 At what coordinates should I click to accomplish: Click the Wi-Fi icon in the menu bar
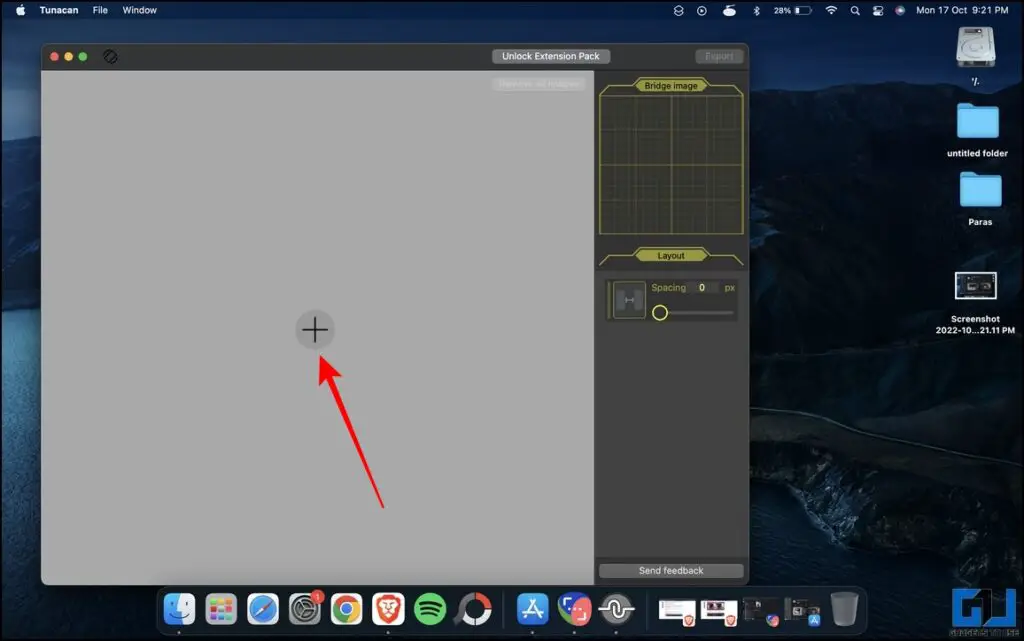(831, 10)
